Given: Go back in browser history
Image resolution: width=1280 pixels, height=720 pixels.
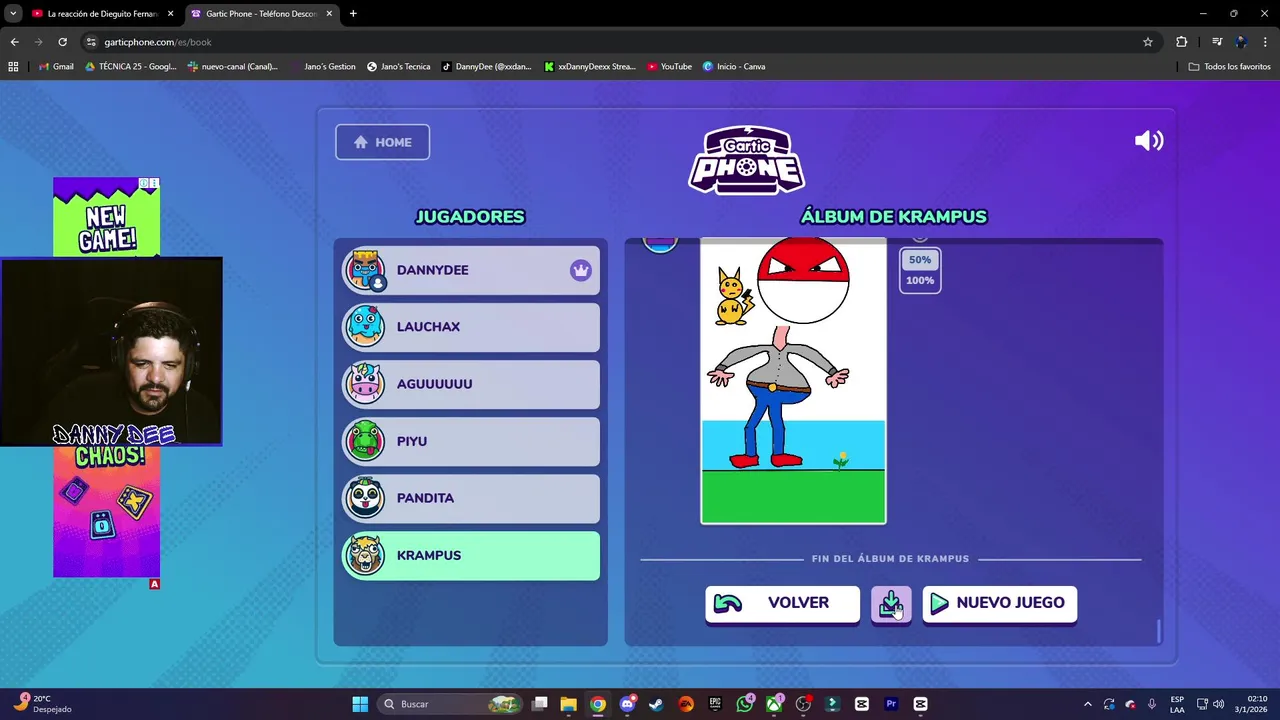Looking at the screenshot, I should pos(14,42).
